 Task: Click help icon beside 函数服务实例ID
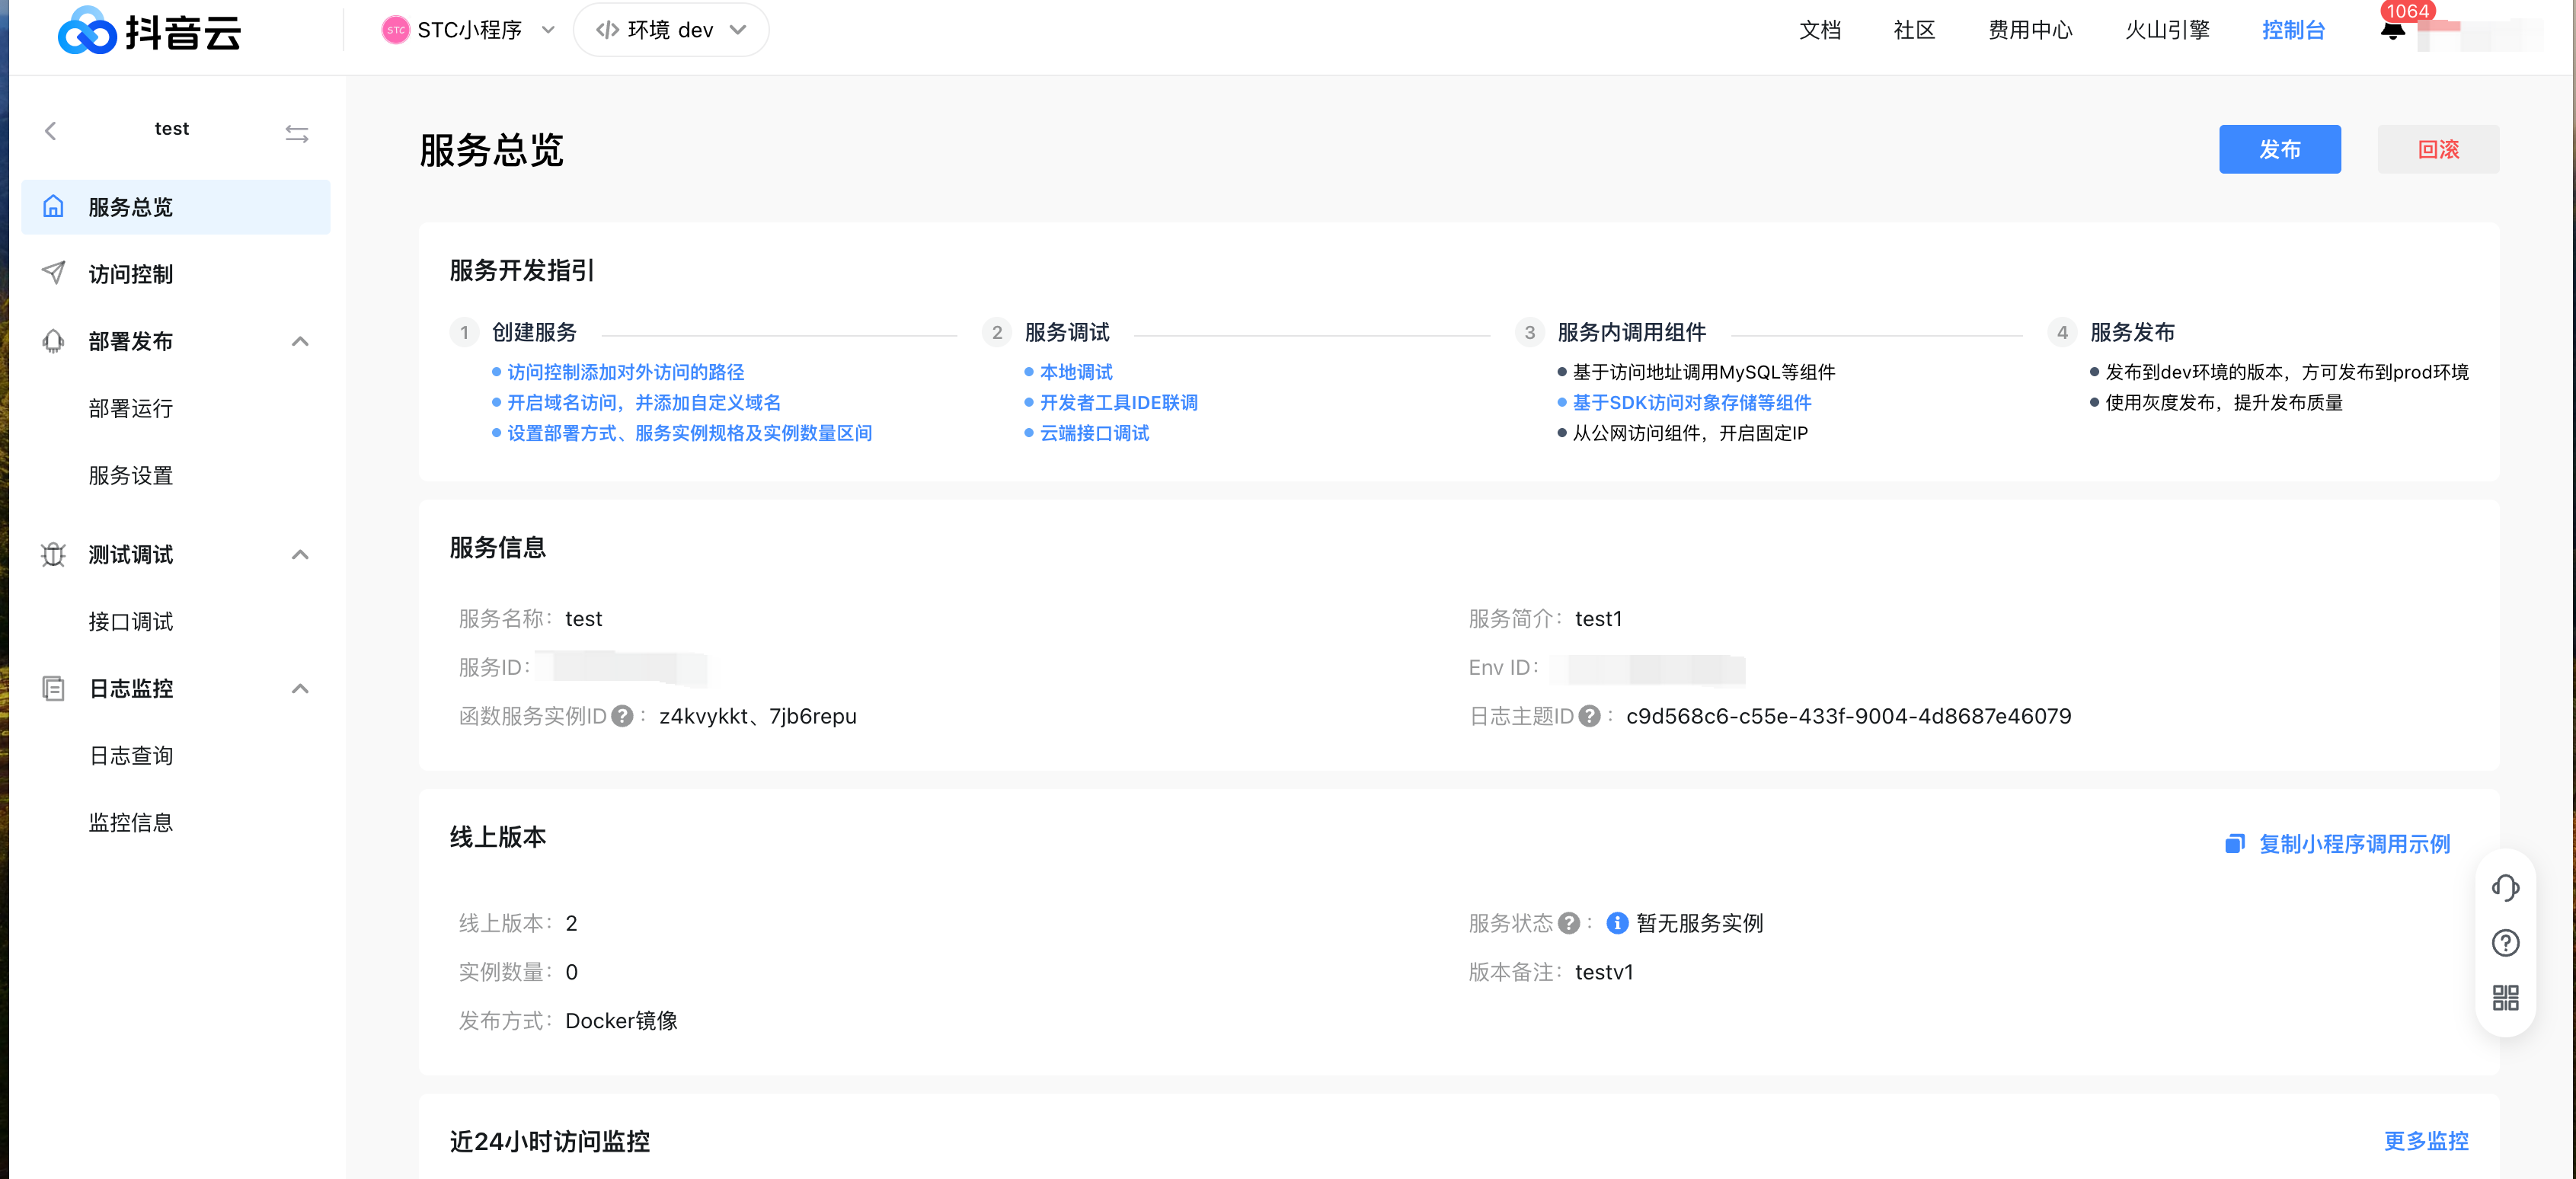point(622,716)
